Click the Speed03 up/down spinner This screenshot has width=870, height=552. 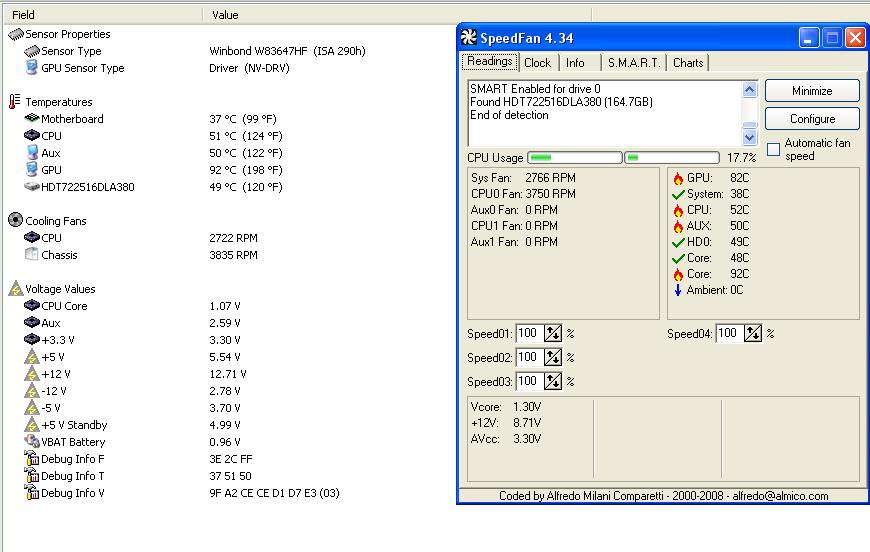click(x=553, y=381)
